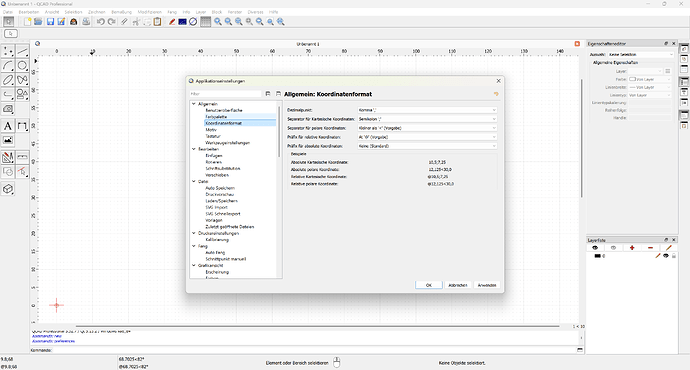The image size is (690, 370).
Task: Open Dezimalpunkt dropdown
Action: pyautogui.click(x=427, y=110)
